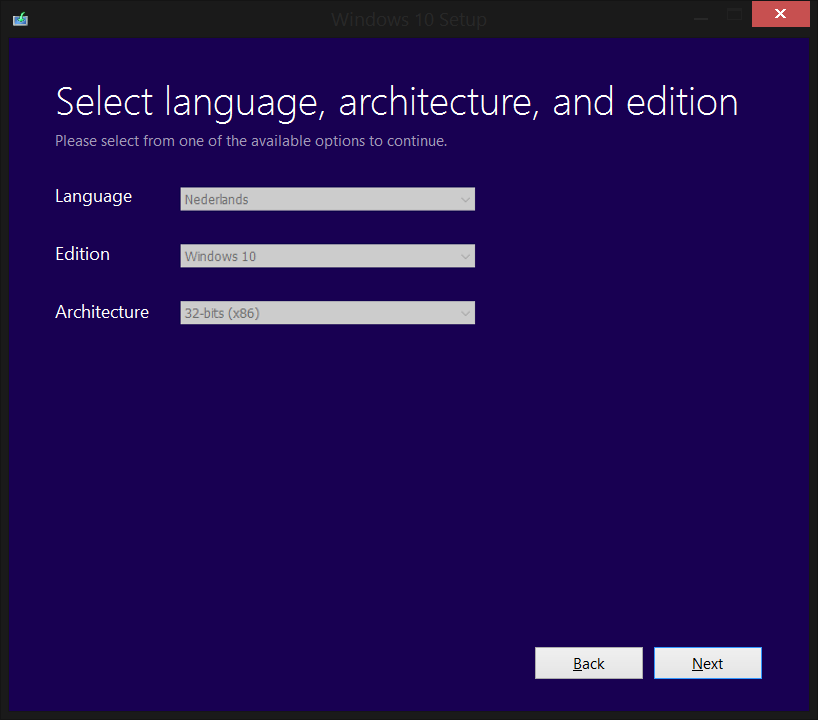Maximize the Windows 10 Setup window
This screenshot has height=720, width=818.
click(x=734, y=15)
